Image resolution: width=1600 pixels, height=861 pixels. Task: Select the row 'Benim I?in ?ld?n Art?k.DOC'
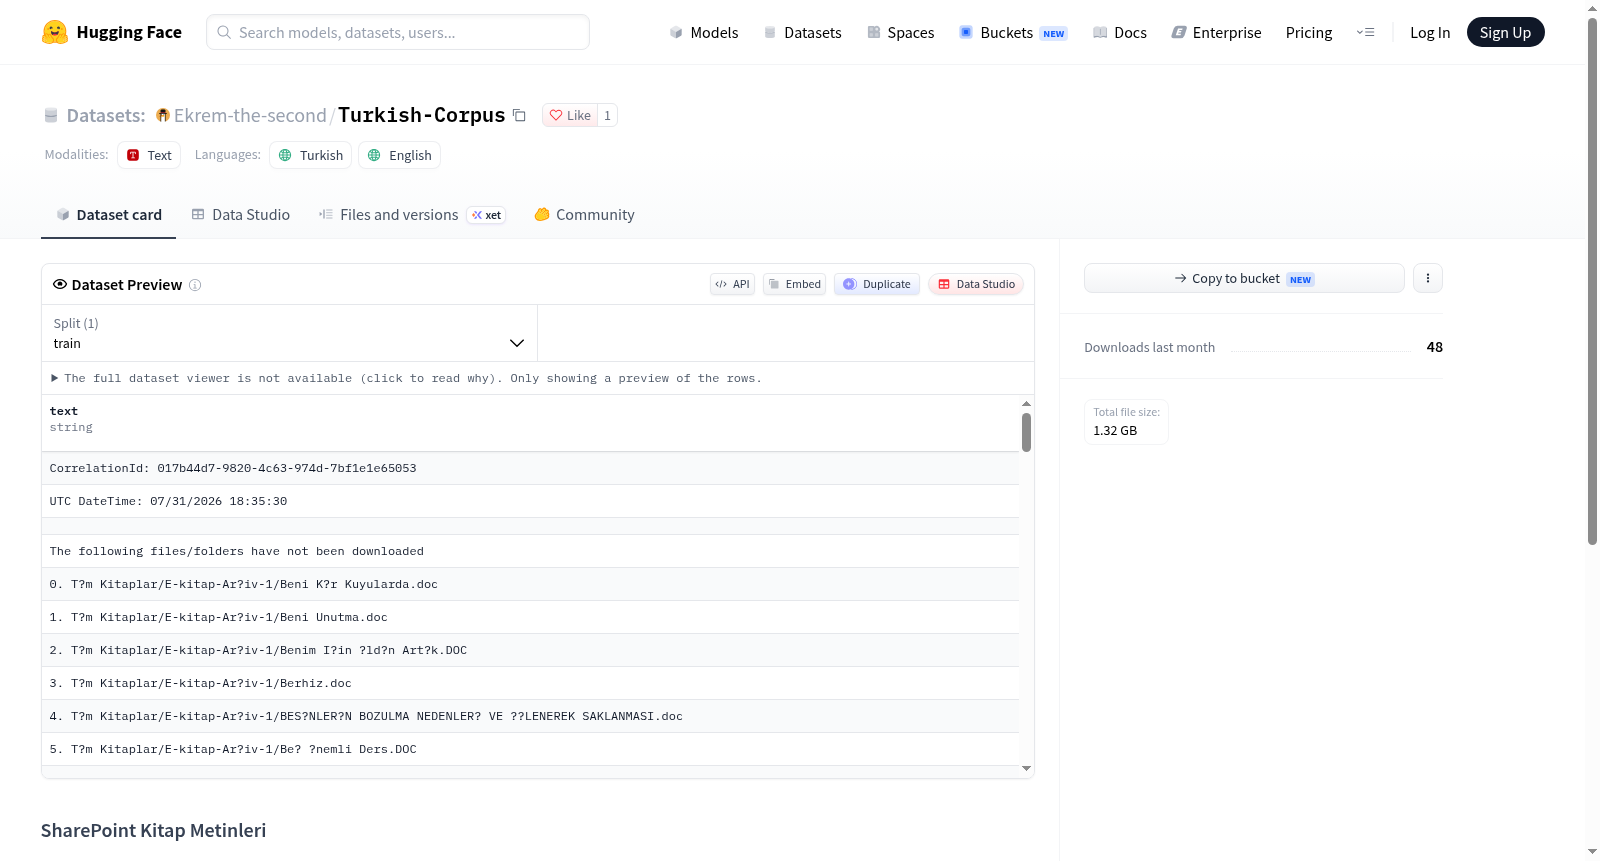[530, 650]
